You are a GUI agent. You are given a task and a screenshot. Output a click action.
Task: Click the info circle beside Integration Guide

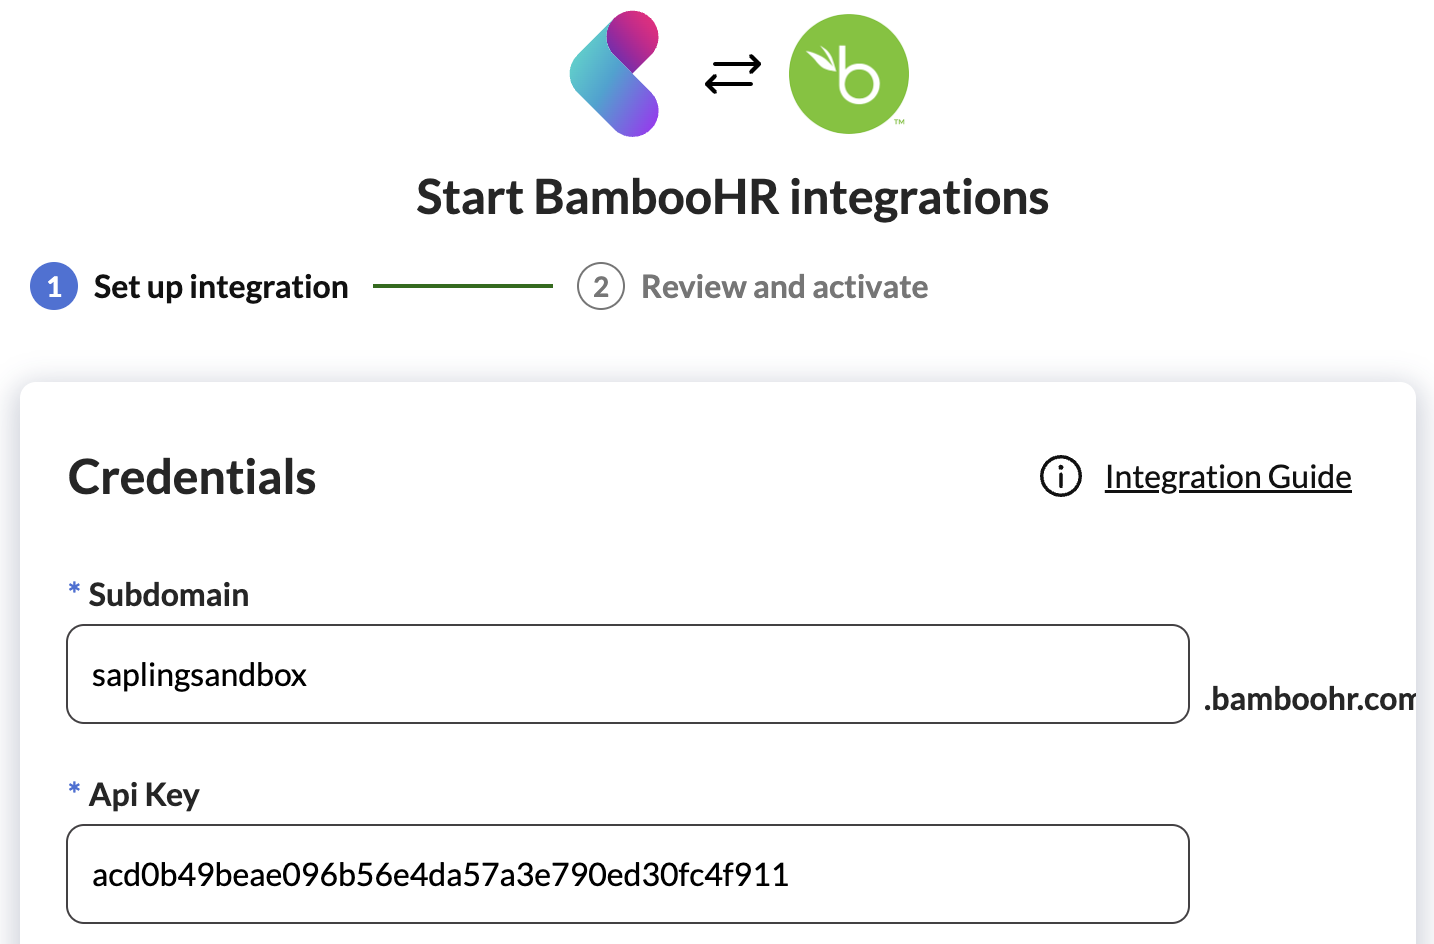tap(1060, 477)
